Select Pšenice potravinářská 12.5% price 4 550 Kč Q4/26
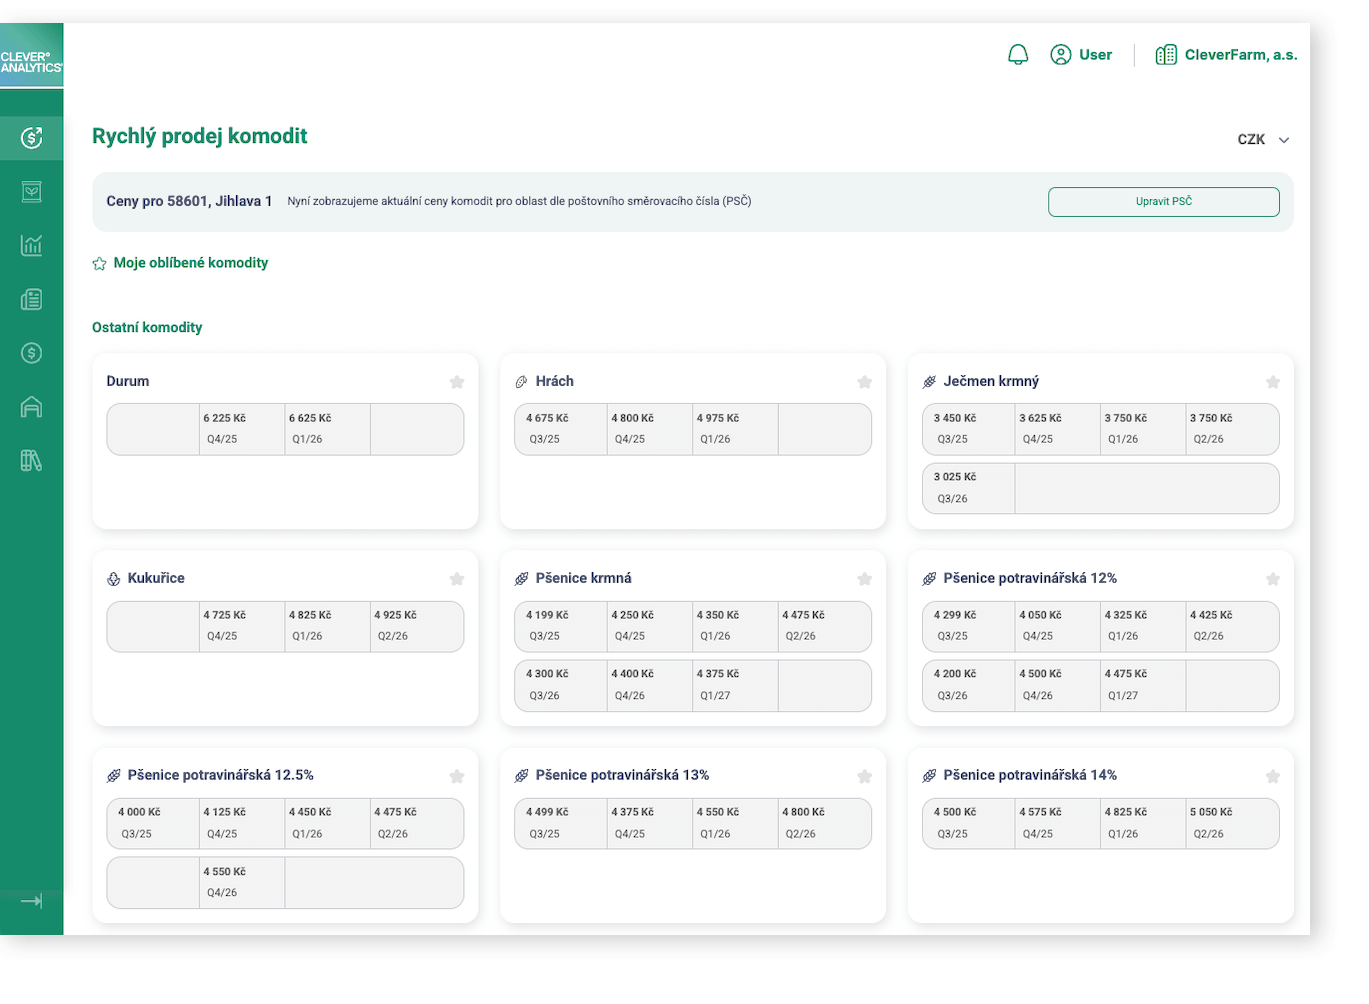 pos(242,882)
